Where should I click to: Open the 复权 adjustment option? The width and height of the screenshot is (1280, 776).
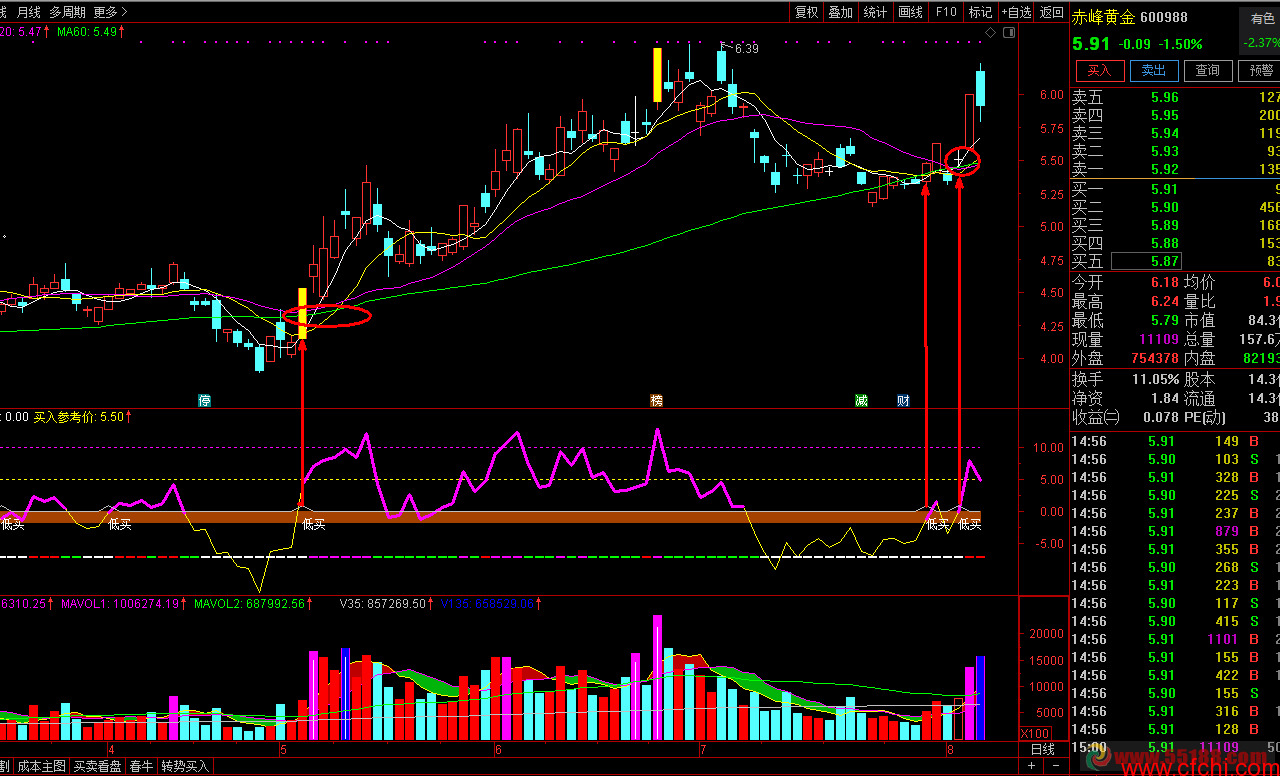pyautogui.click(x=806, y=12)
